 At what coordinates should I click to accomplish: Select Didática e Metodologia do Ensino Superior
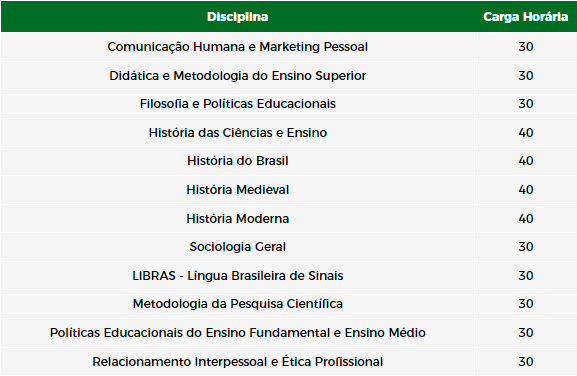[x=237, y=76]
